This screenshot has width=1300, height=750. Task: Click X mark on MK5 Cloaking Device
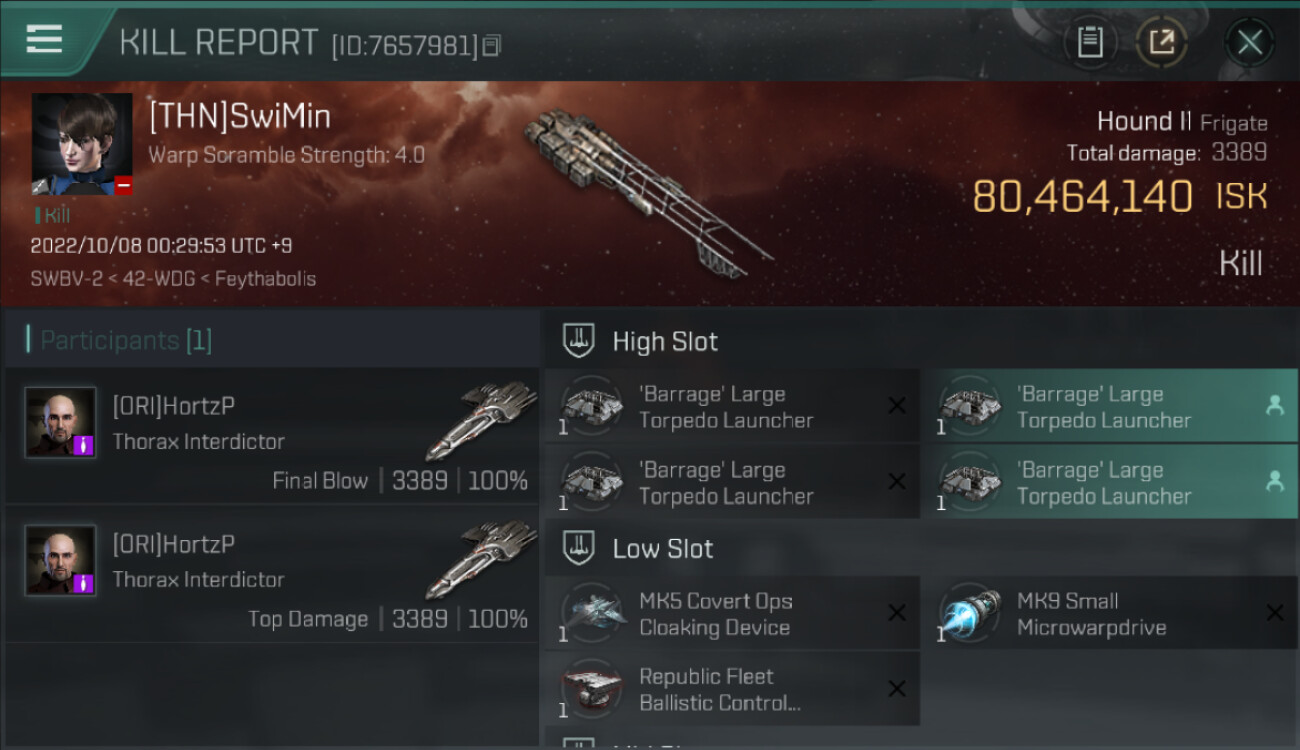[897, 613]
